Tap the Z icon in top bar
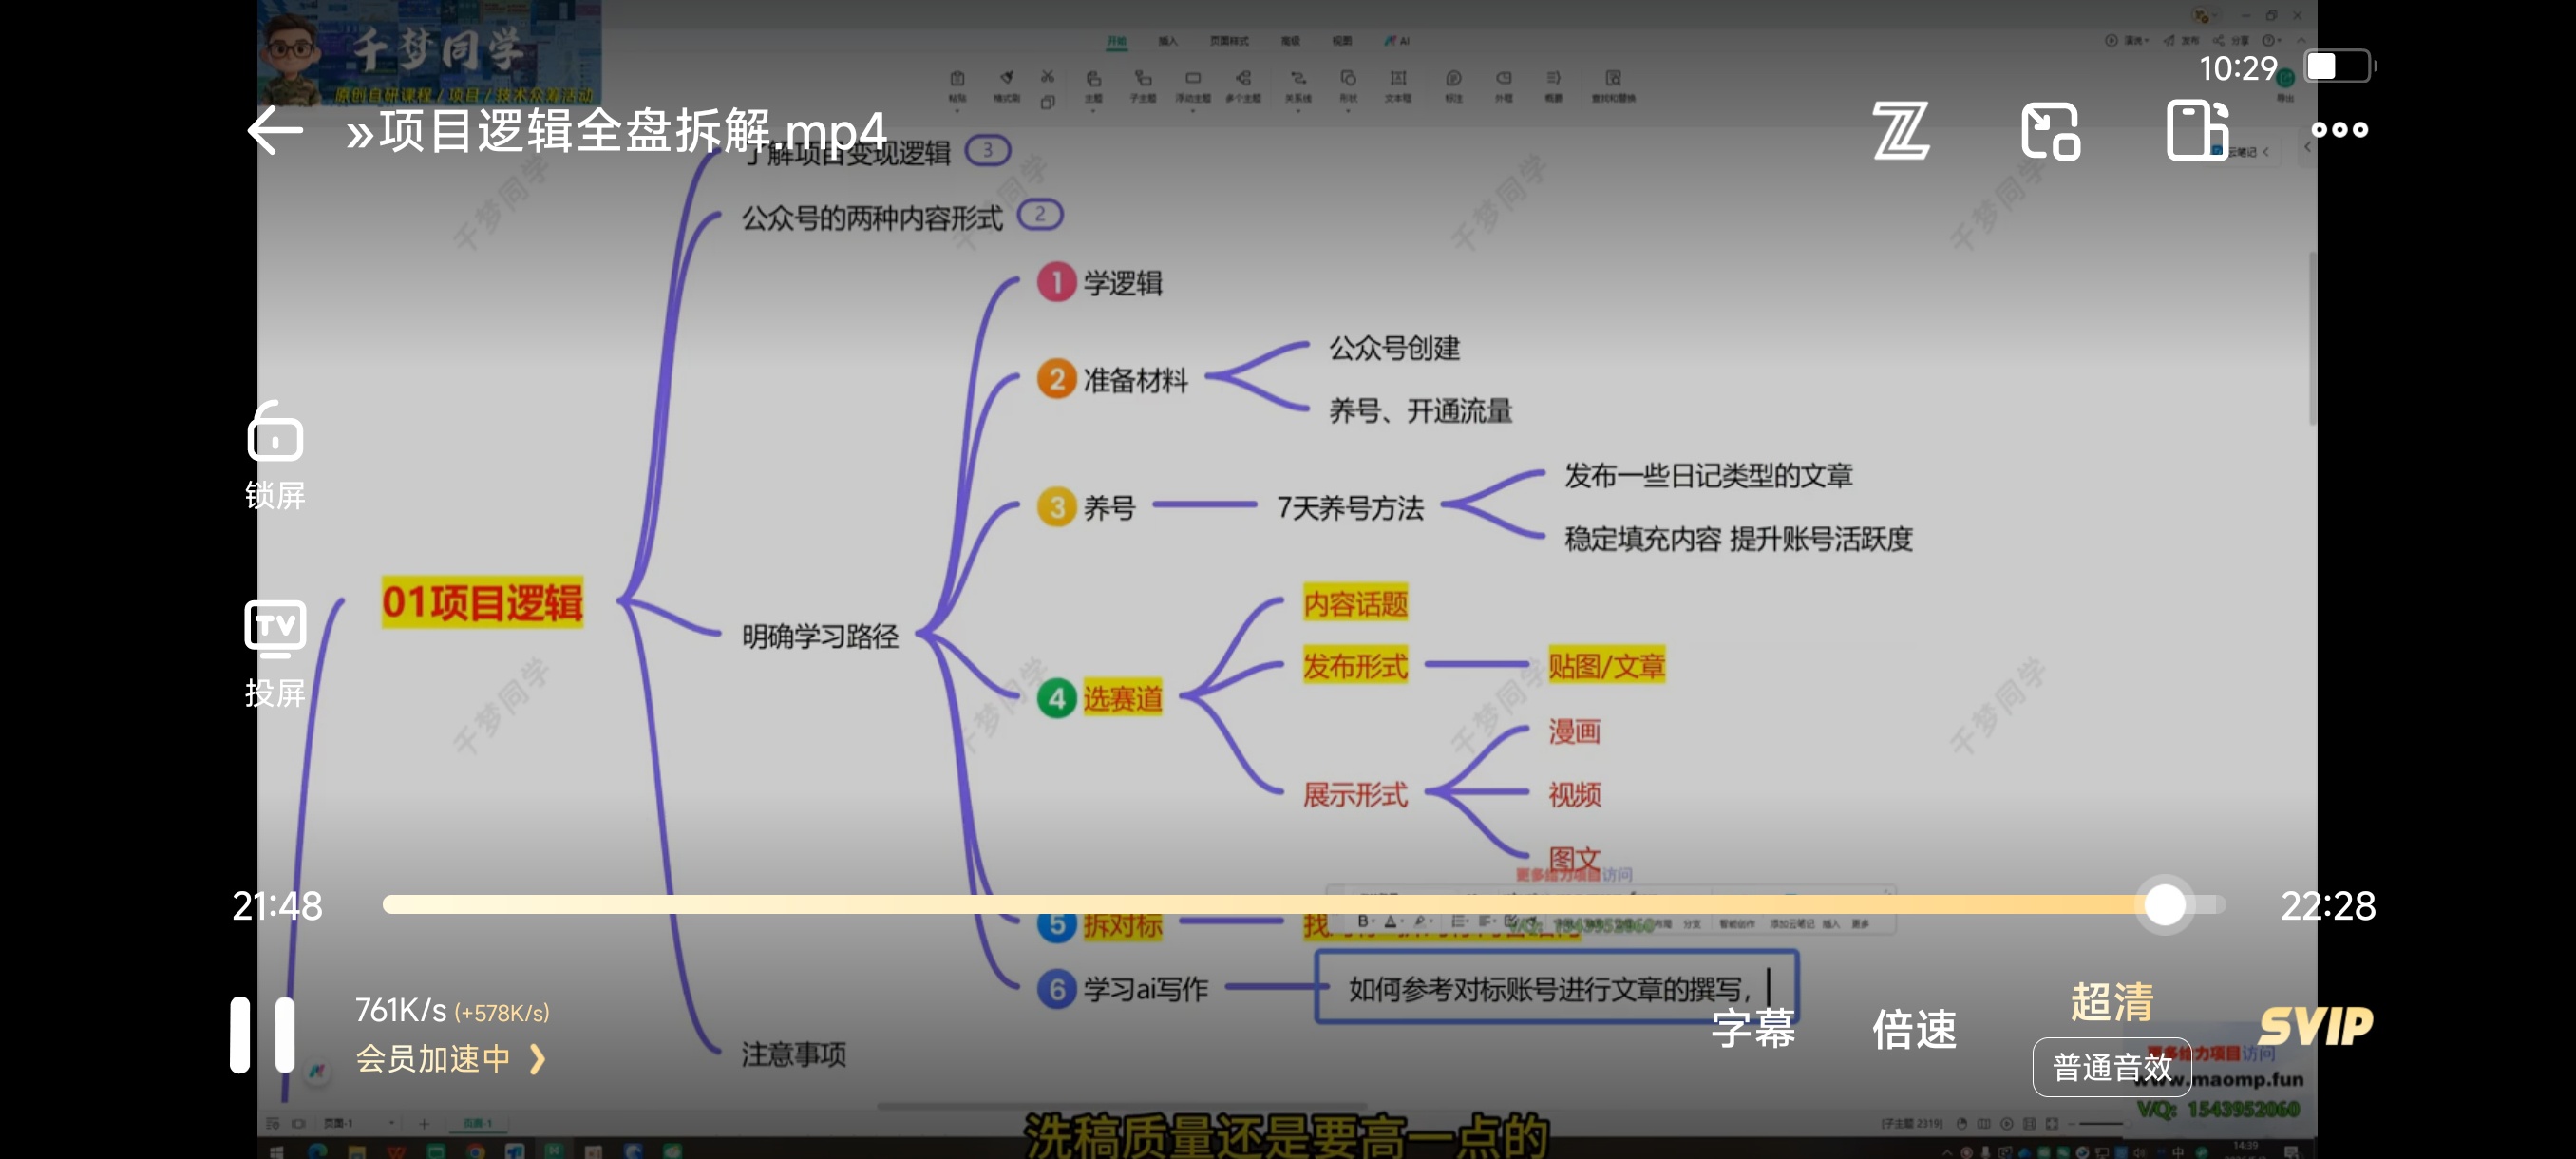The image size is (2576, 1159). tap(1900, 130)
